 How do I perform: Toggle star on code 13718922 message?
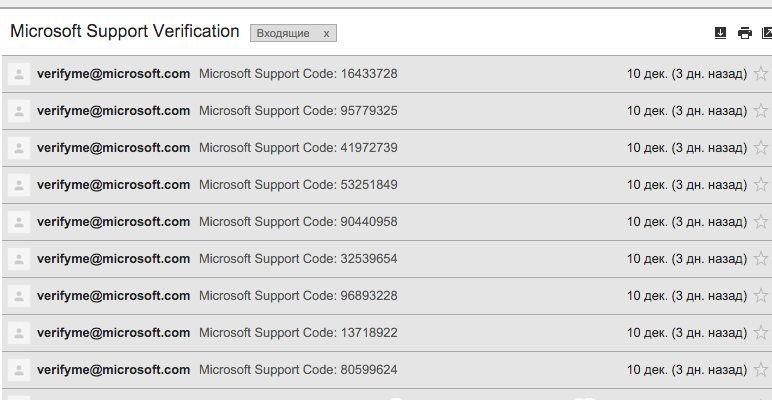(x=760, y=333)
